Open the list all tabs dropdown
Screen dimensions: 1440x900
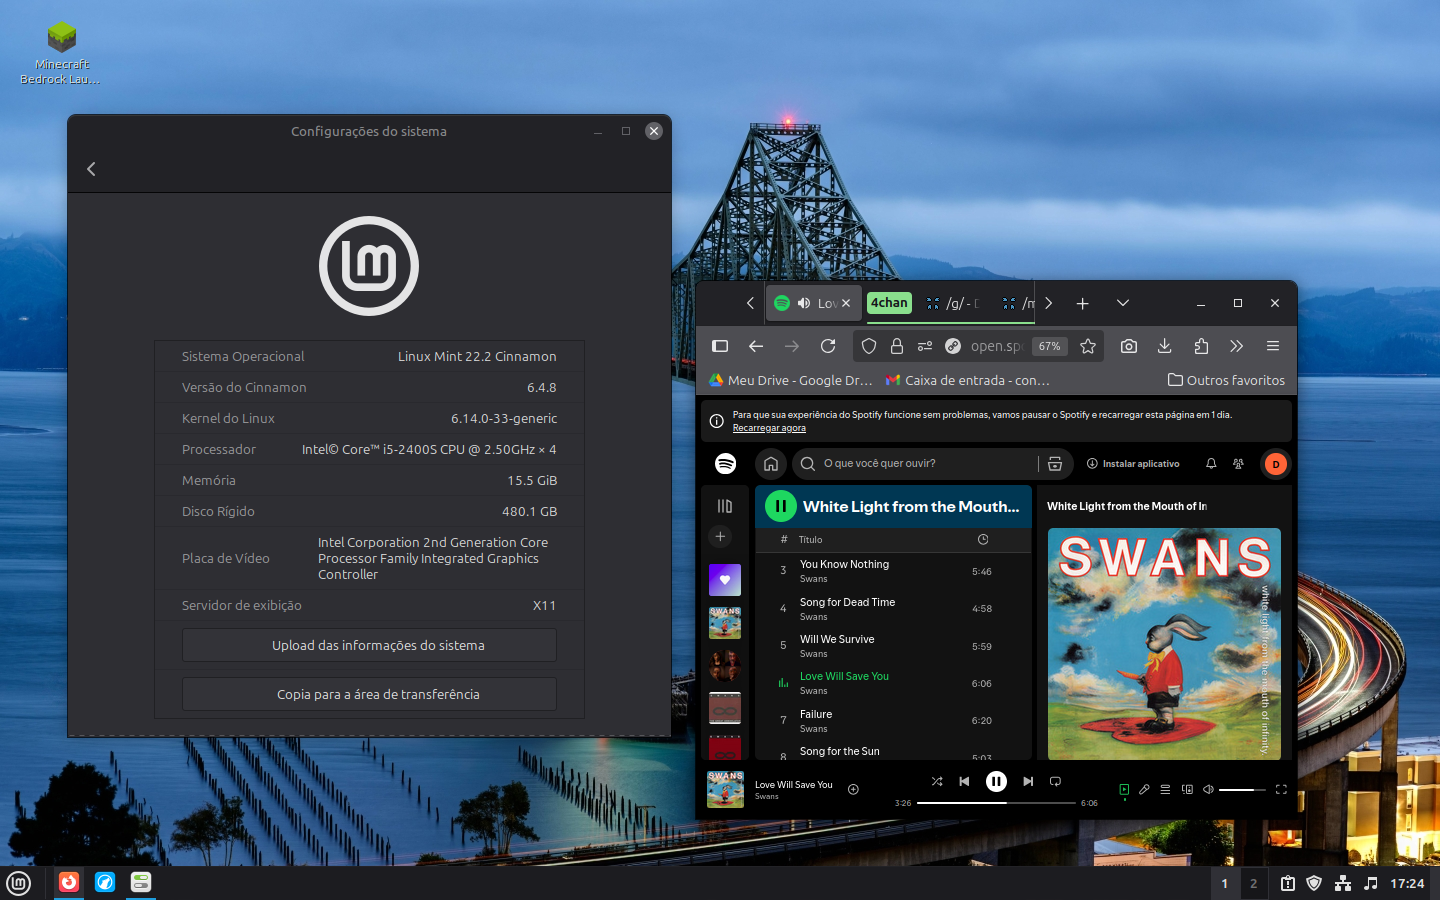click(1123, 303)
